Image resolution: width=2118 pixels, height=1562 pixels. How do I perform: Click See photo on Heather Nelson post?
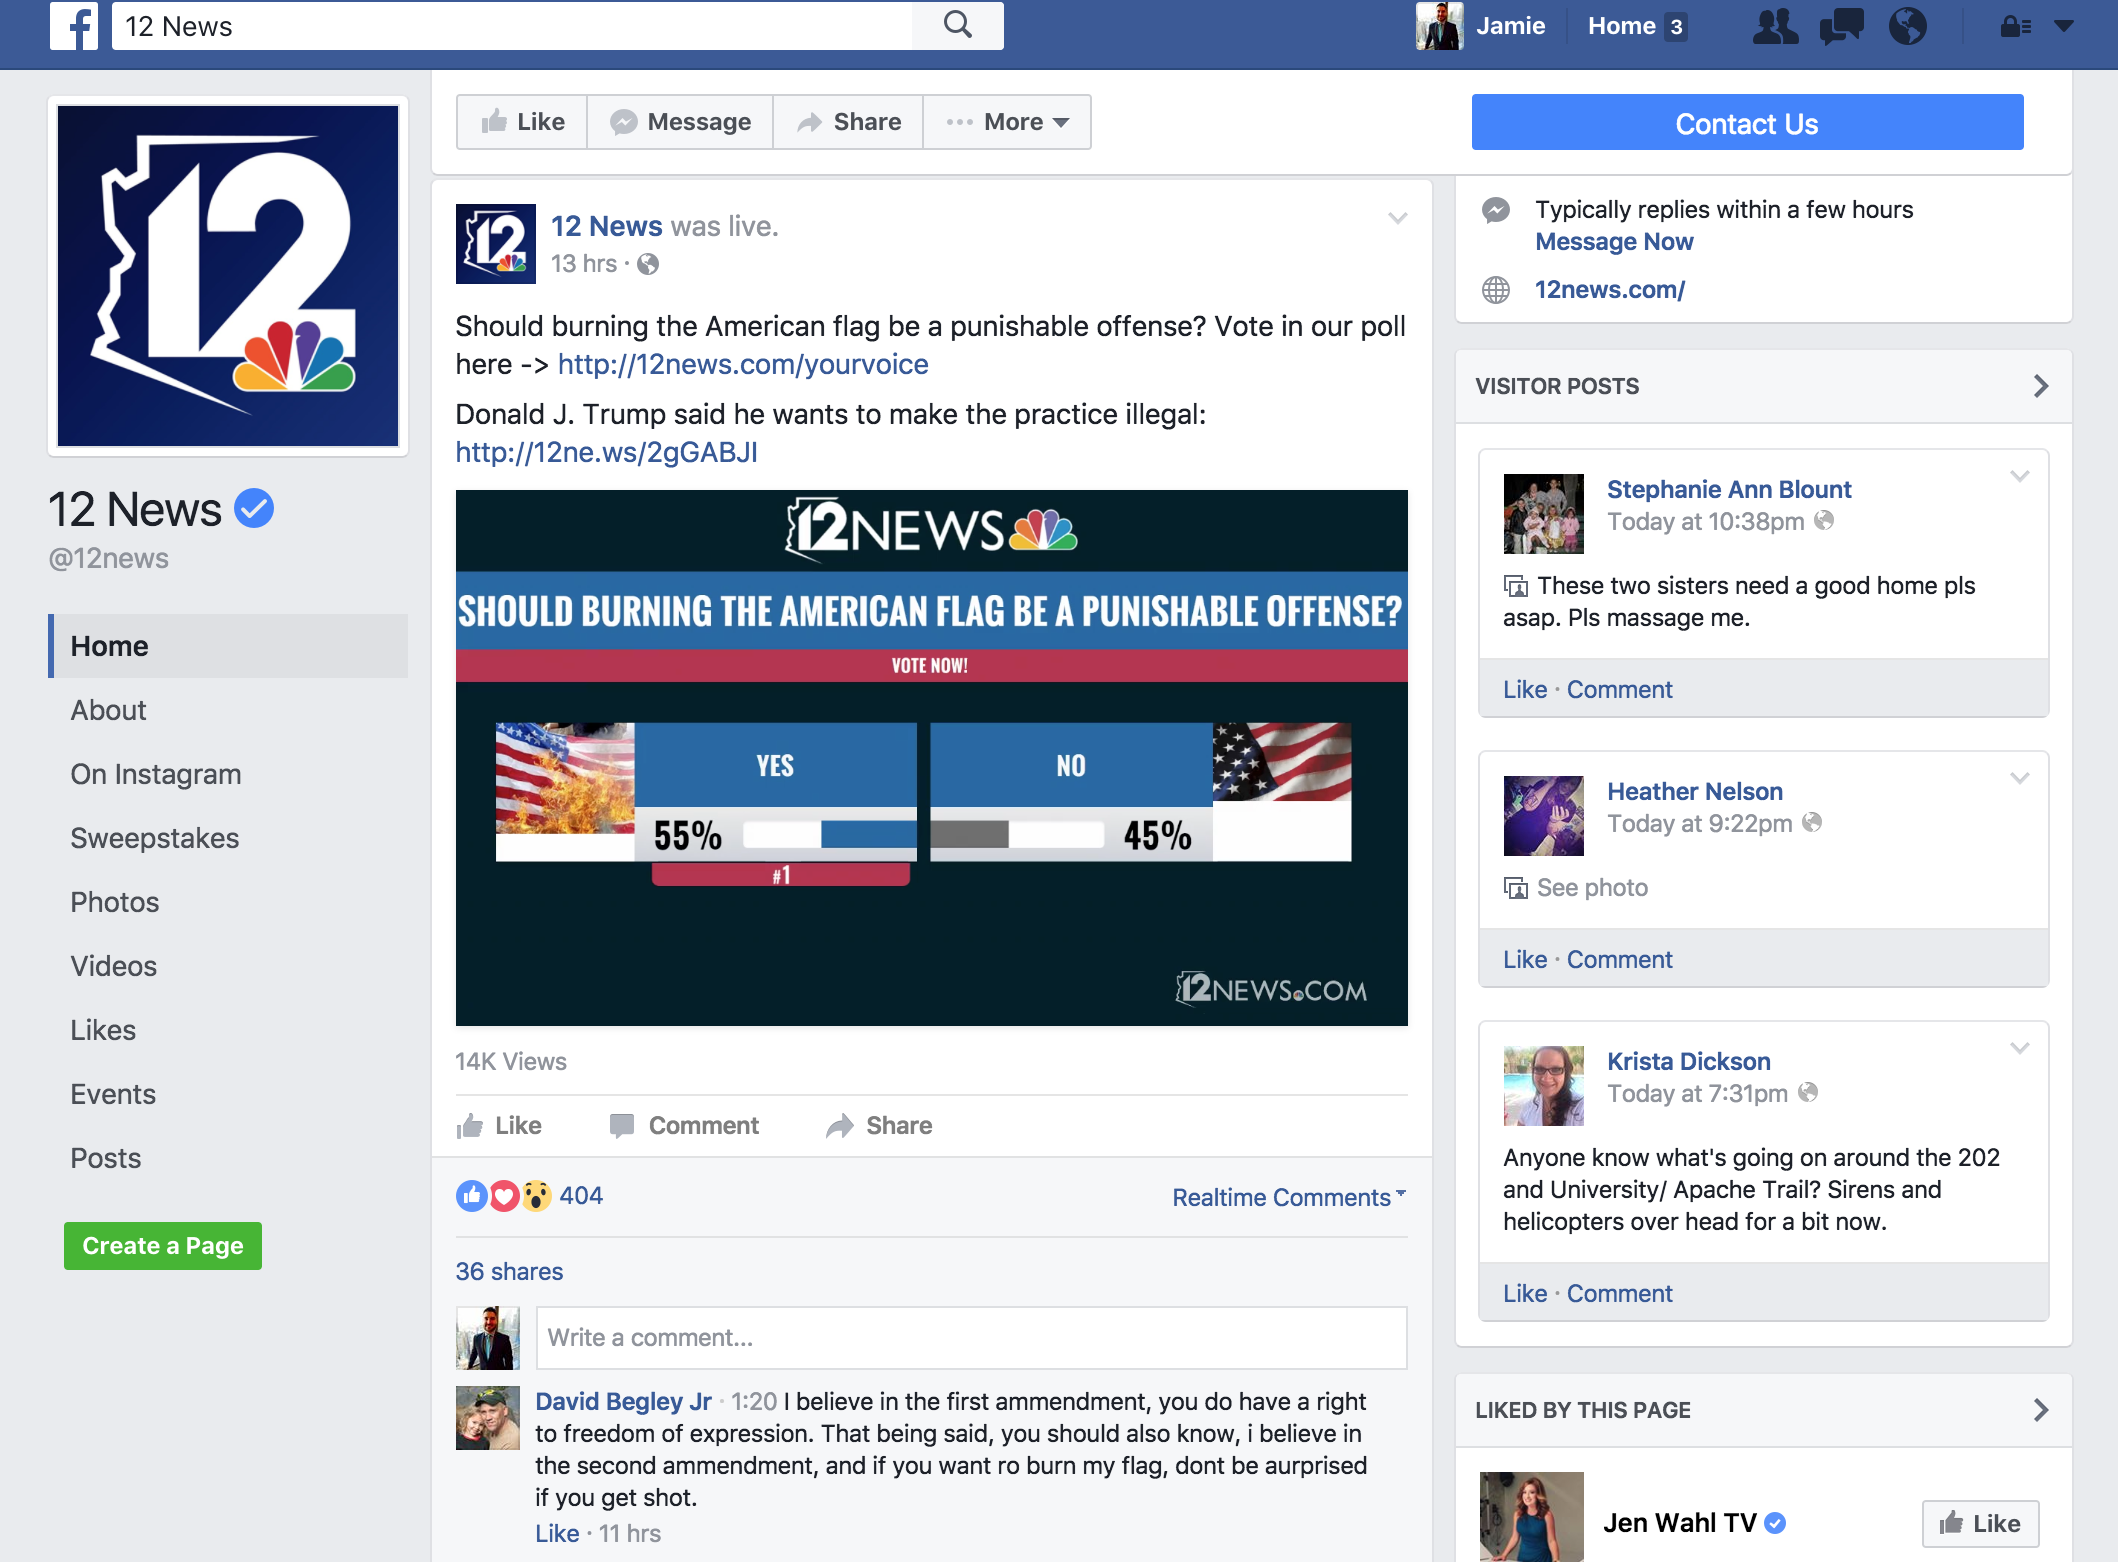(x=1592, y=888)
